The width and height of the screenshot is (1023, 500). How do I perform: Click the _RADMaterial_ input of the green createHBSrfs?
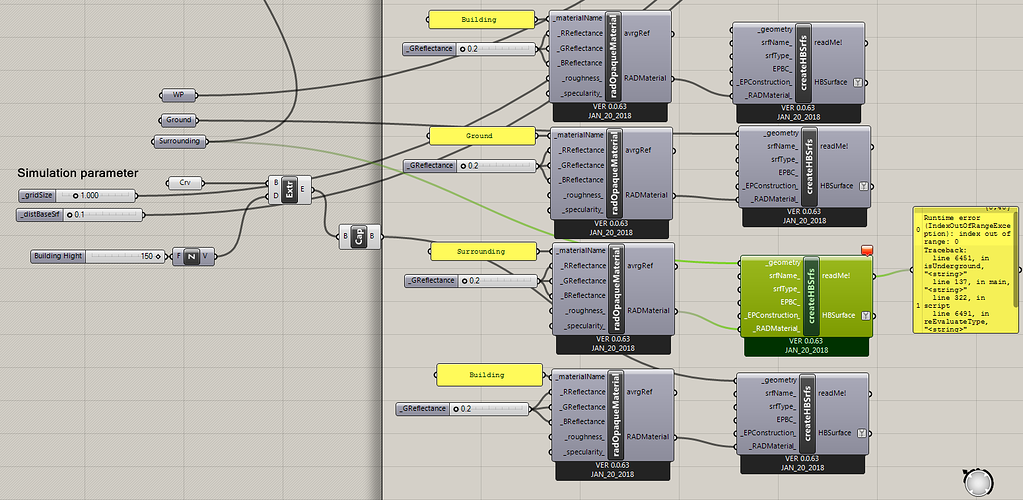tap(776, 328)
